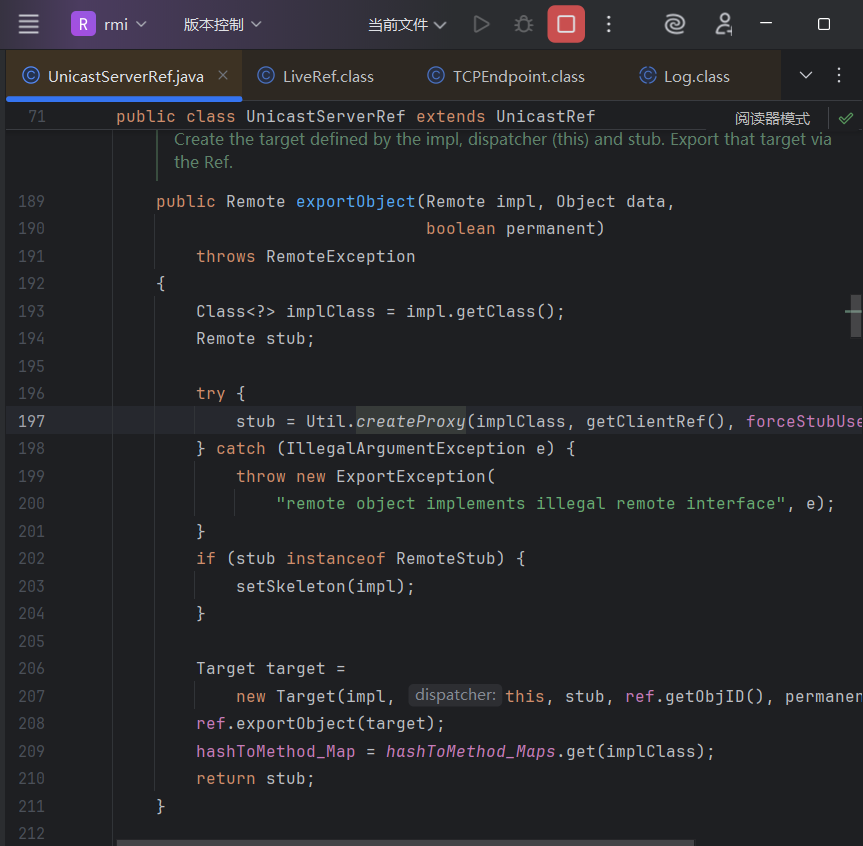Open the user account icon

coord(724,24)
